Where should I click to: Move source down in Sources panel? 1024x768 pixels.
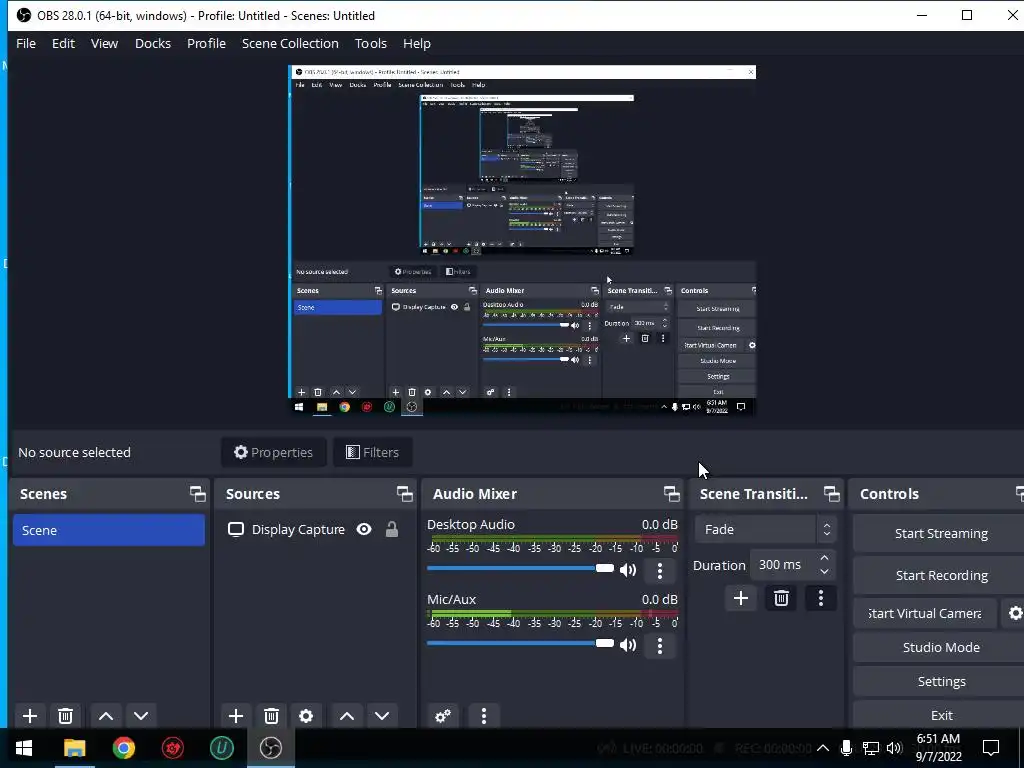[382, 716]
